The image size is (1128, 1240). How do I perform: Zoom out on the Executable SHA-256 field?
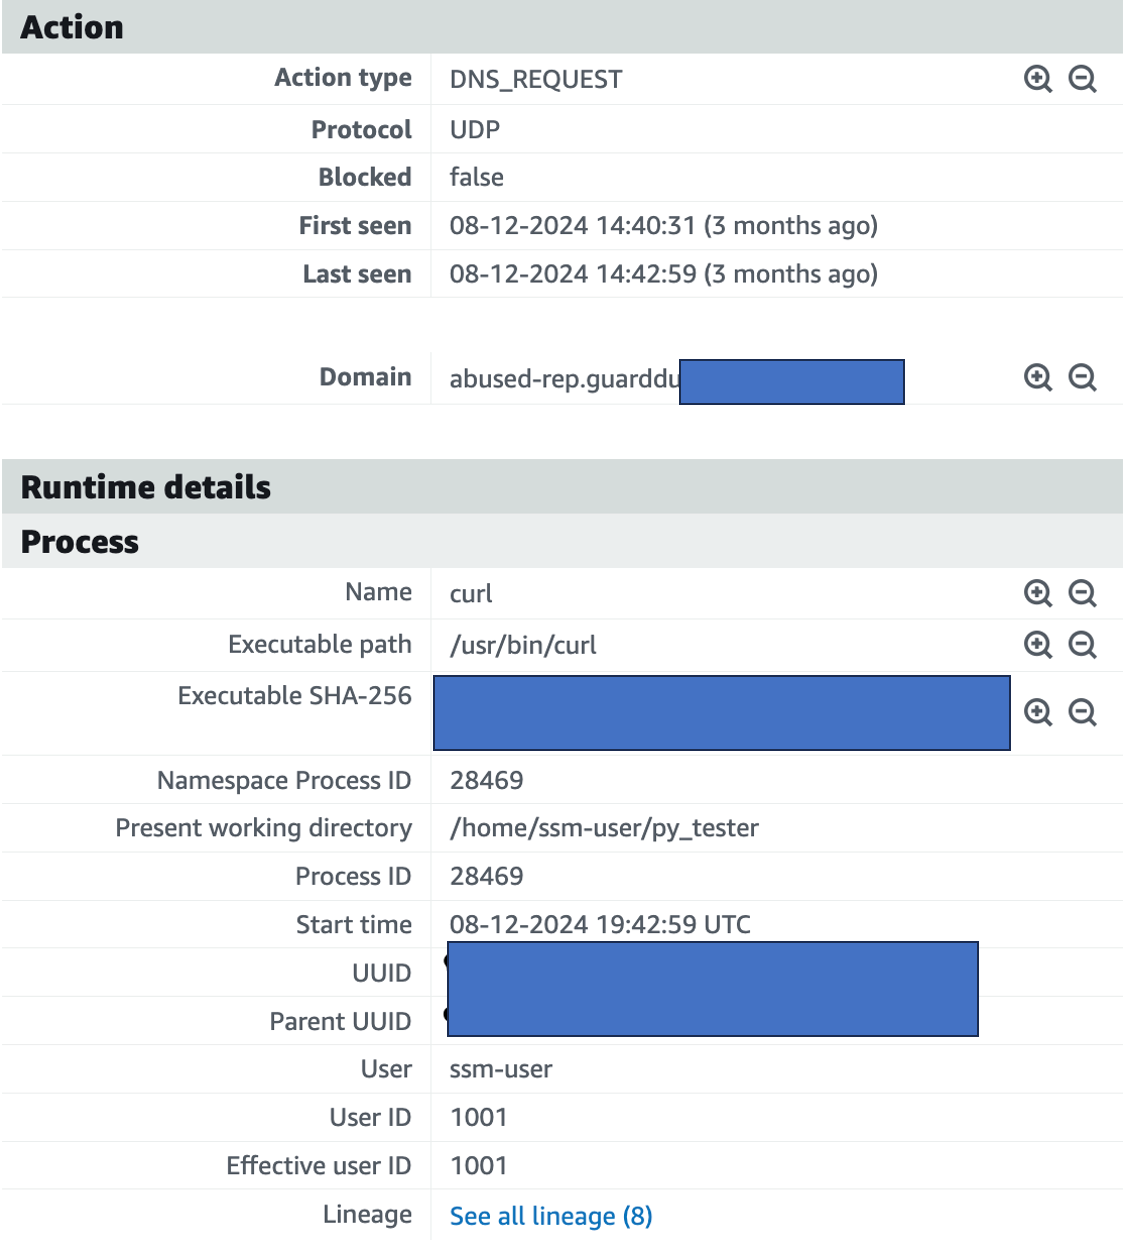point(1082,713)
